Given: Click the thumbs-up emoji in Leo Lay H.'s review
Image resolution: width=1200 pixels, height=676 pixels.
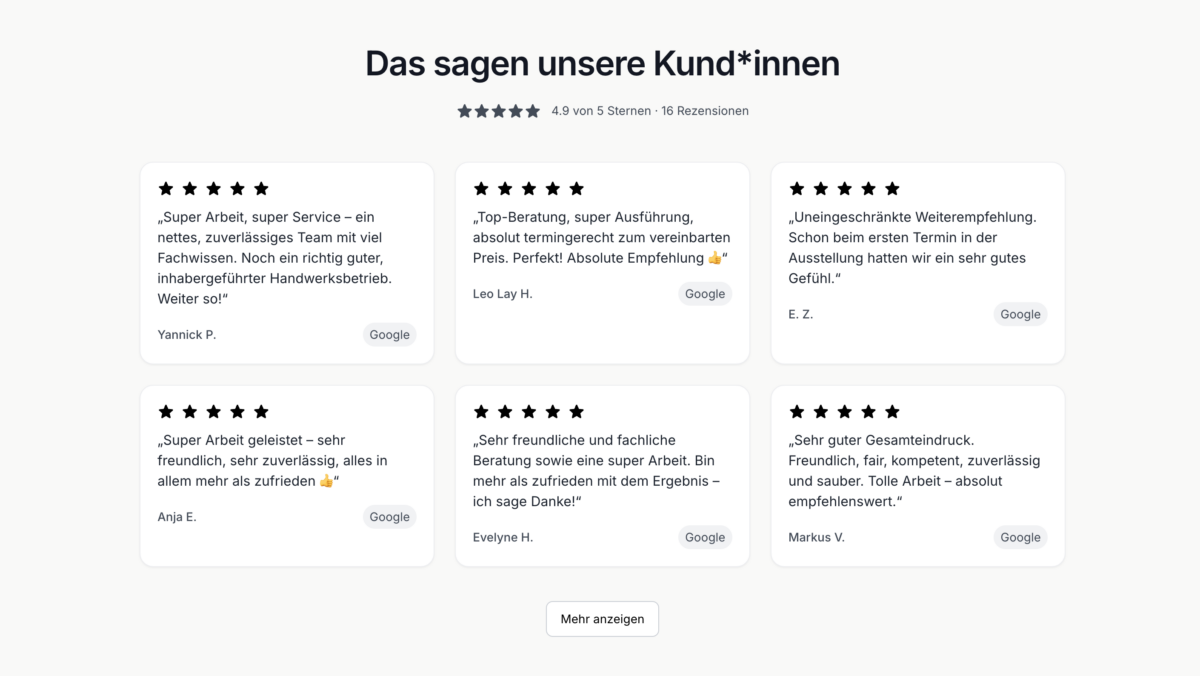Looking at the screenshot, I should coord(714,258).
